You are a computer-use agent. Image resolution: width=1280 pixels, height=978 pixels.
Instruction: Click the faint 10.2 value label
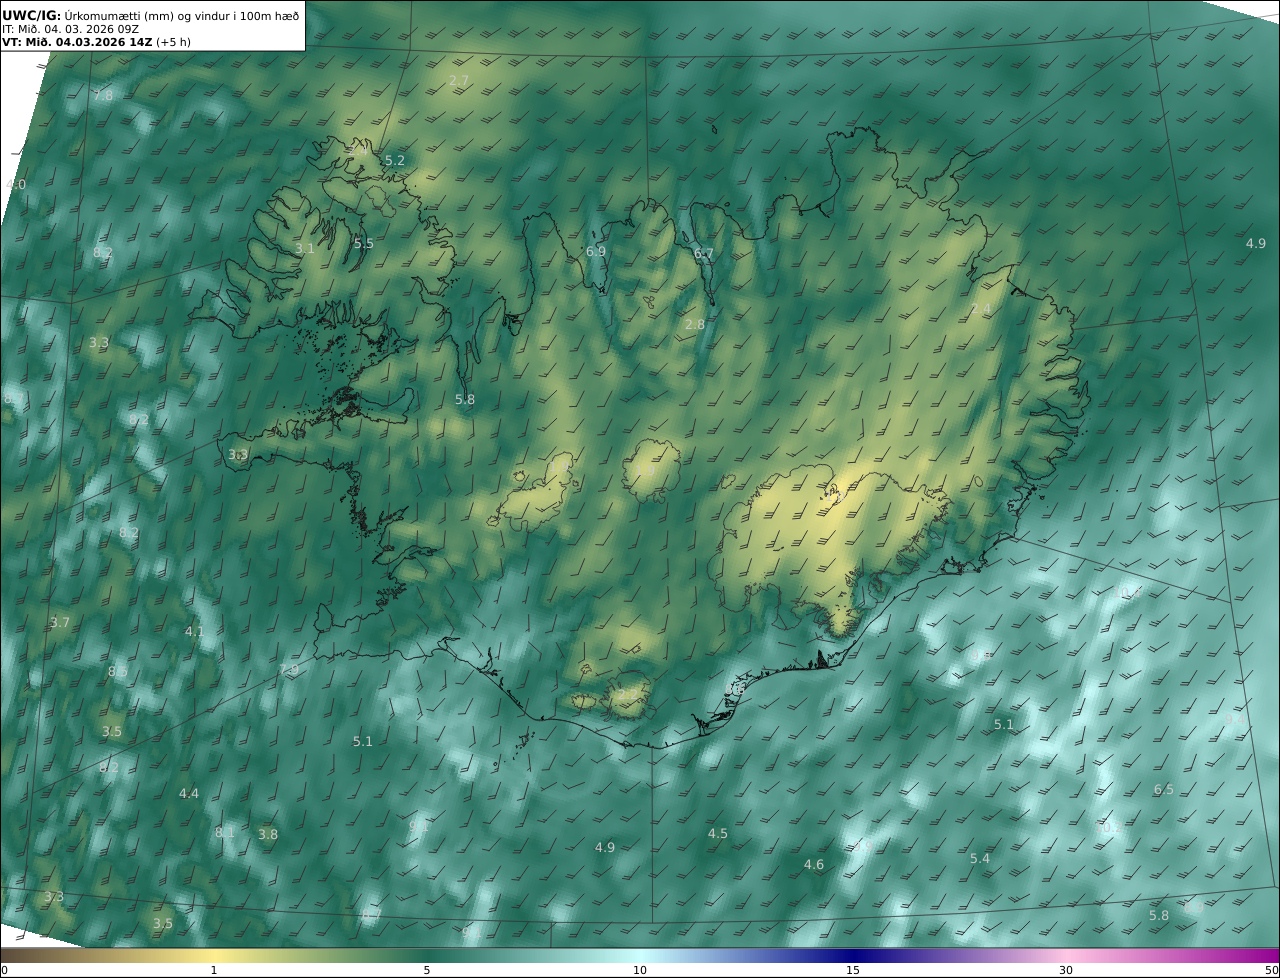click(x=1107, y=828)
